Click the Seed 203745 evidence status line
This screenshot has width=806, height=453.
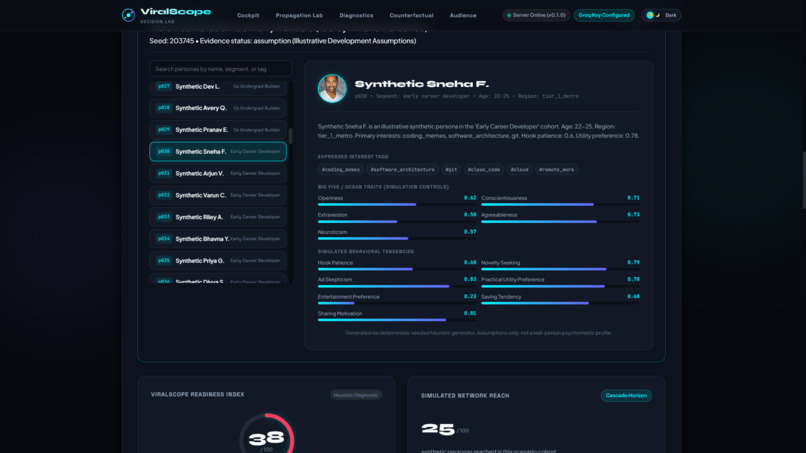click(x=283, y=41)
